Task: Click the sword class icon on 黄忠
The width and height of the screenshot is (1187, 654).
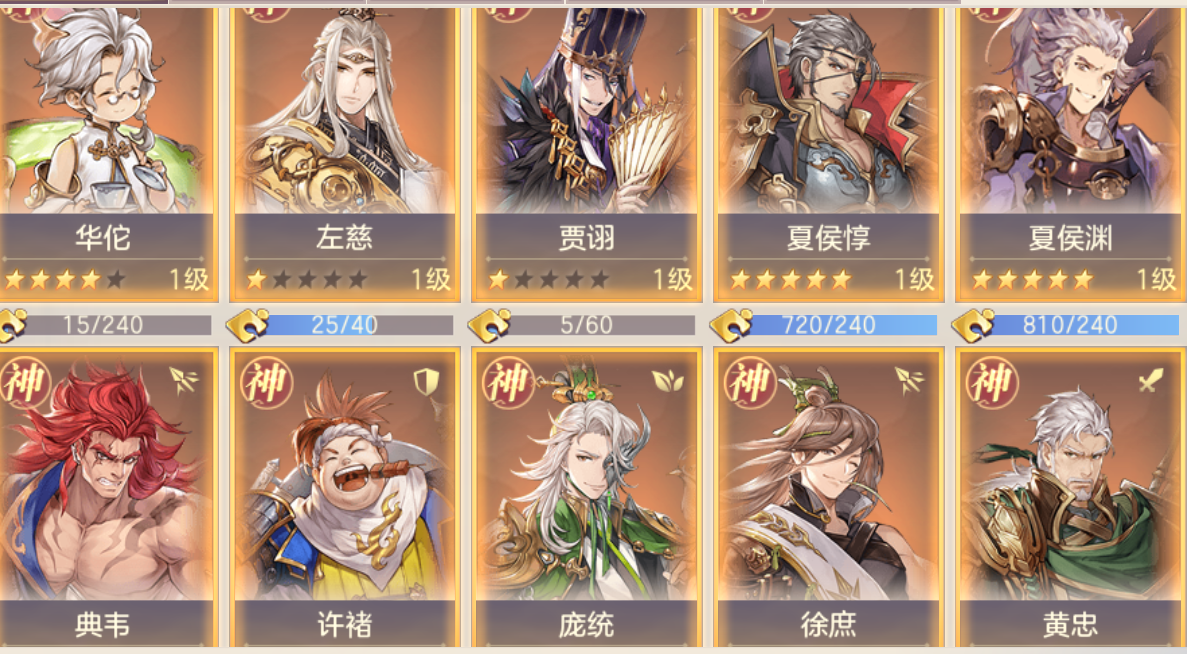Action: click(x=1151, y=381)
